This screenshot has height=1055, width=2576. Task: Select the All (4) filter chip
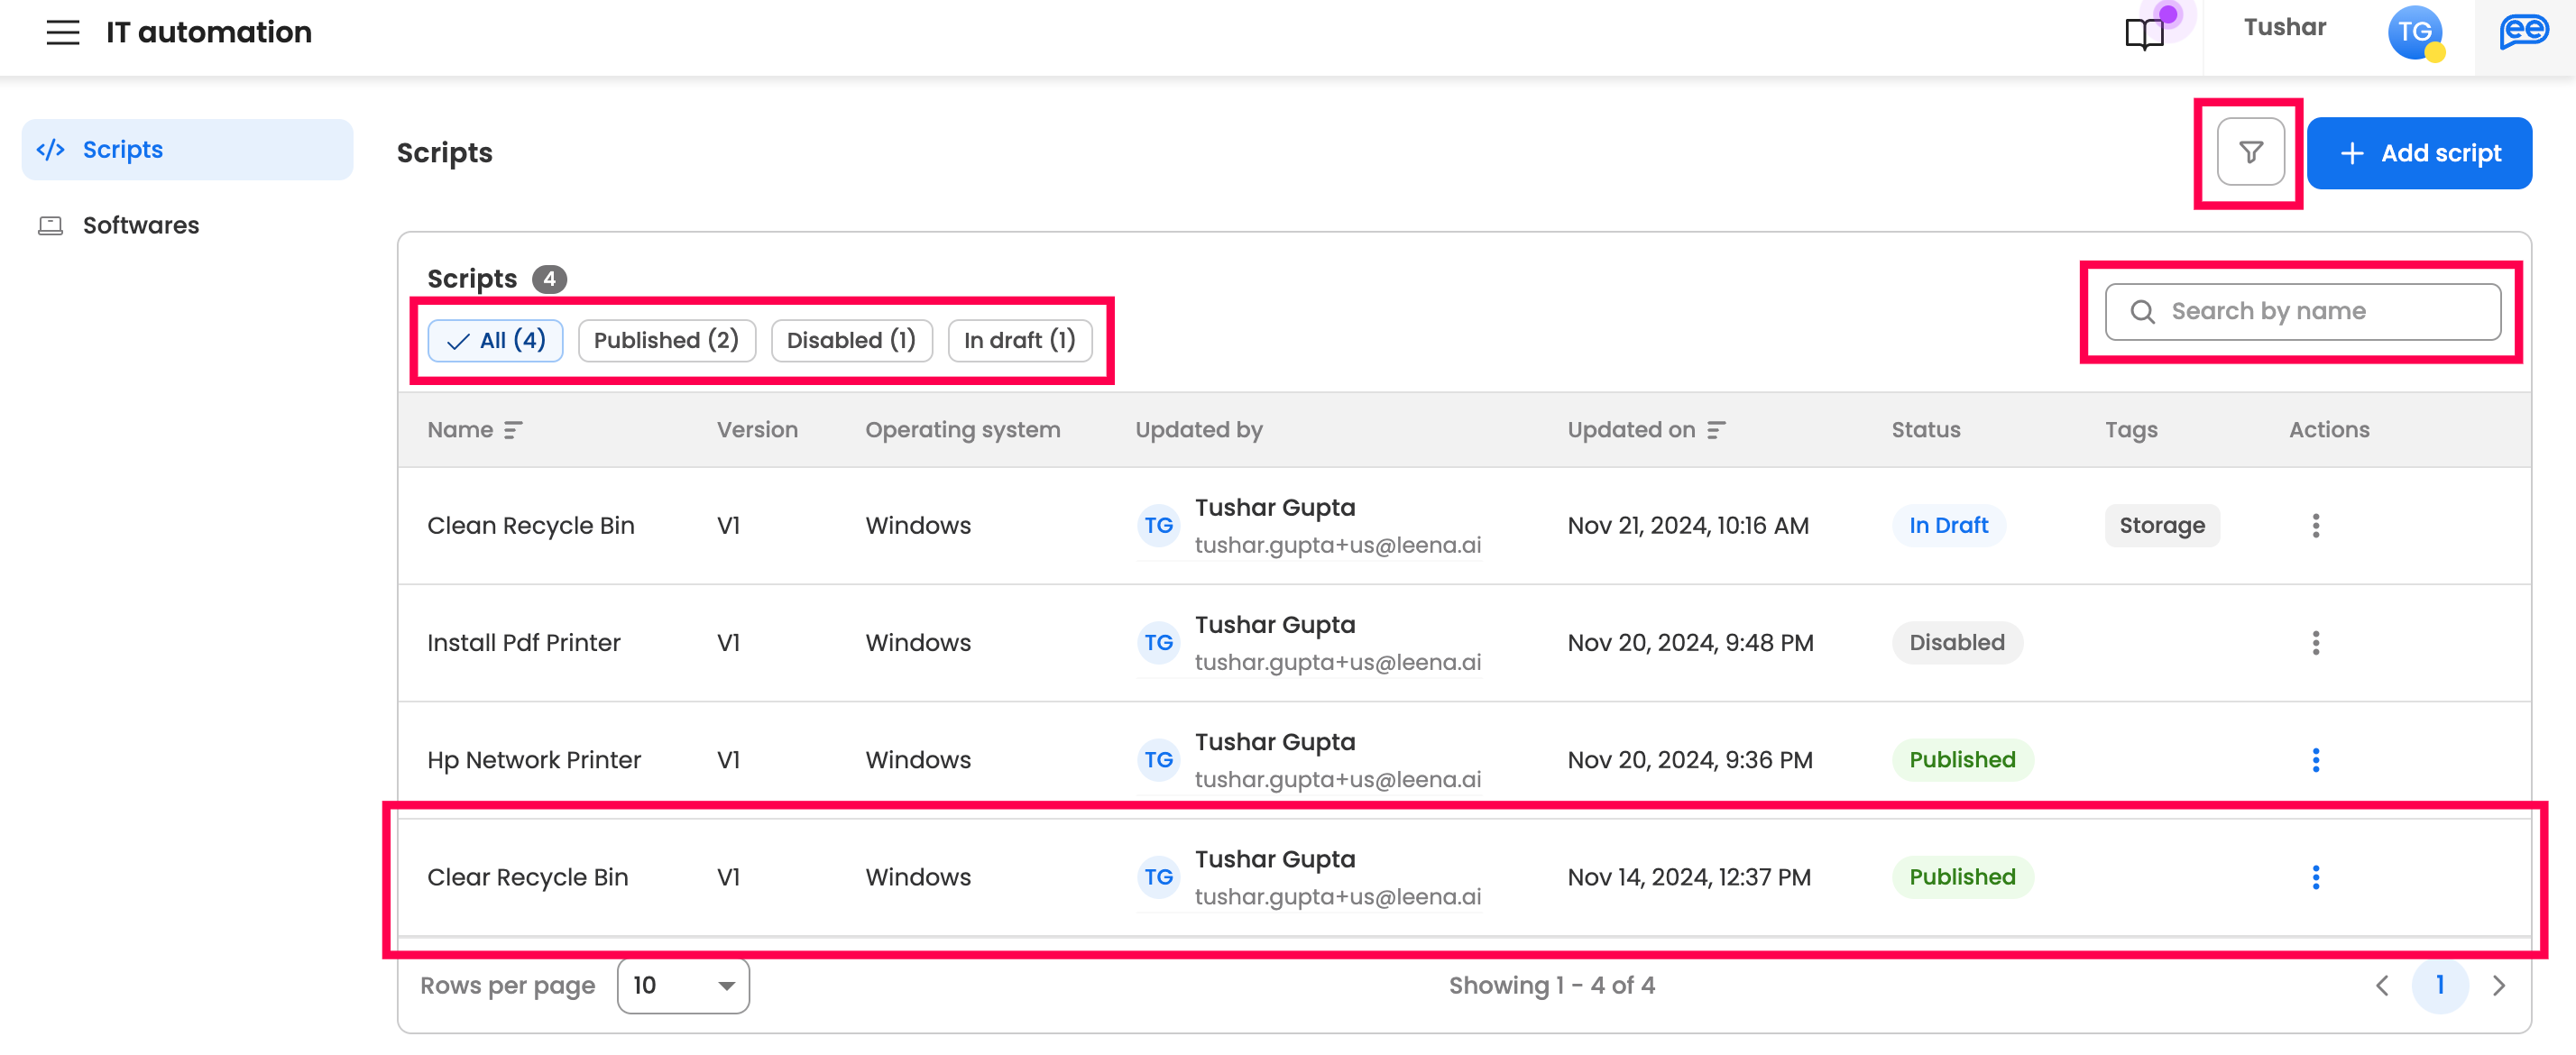[495, 341]
